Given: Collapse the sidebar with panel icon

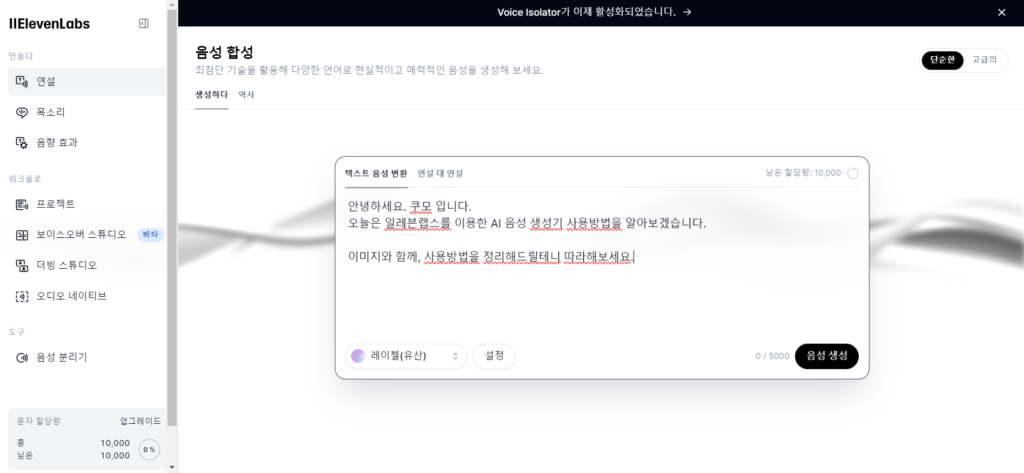Looking at the screenshot, I should pos(144,24).
